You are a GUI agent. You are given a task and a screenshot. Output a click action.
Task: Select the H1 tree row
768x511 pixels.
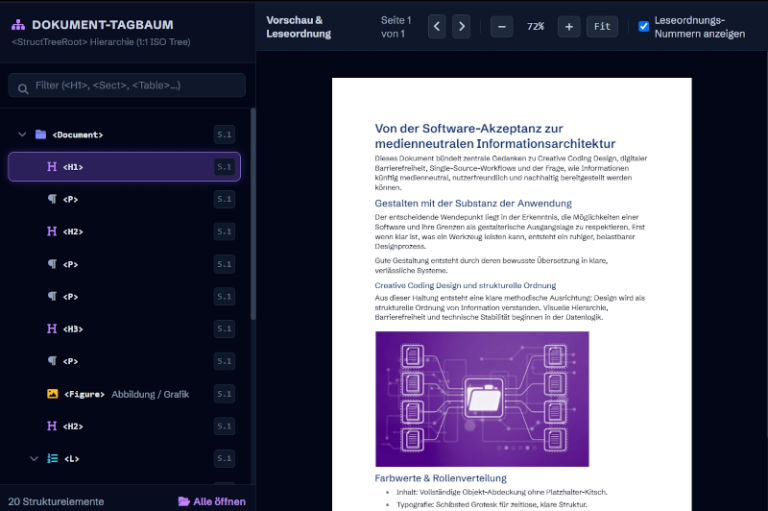[x=124, y=167]
